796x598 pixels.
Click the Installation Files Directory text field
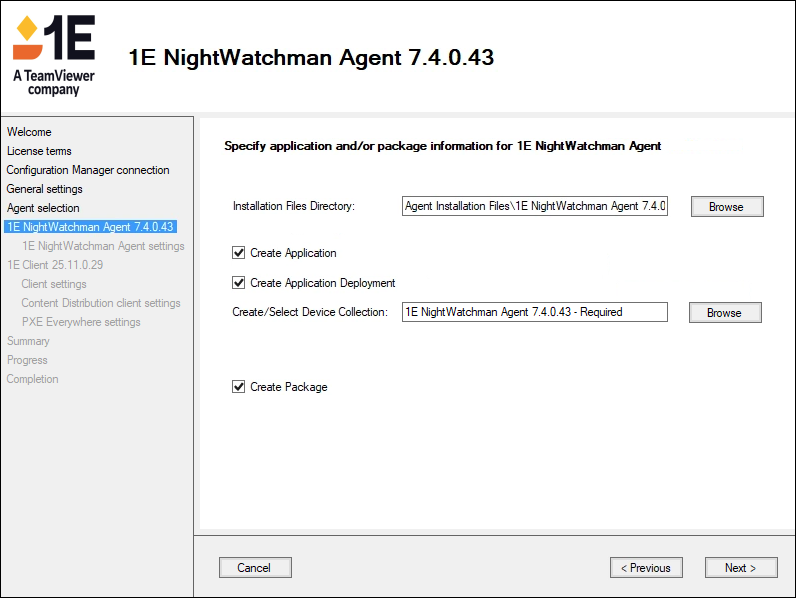click(x=534, y=206)
